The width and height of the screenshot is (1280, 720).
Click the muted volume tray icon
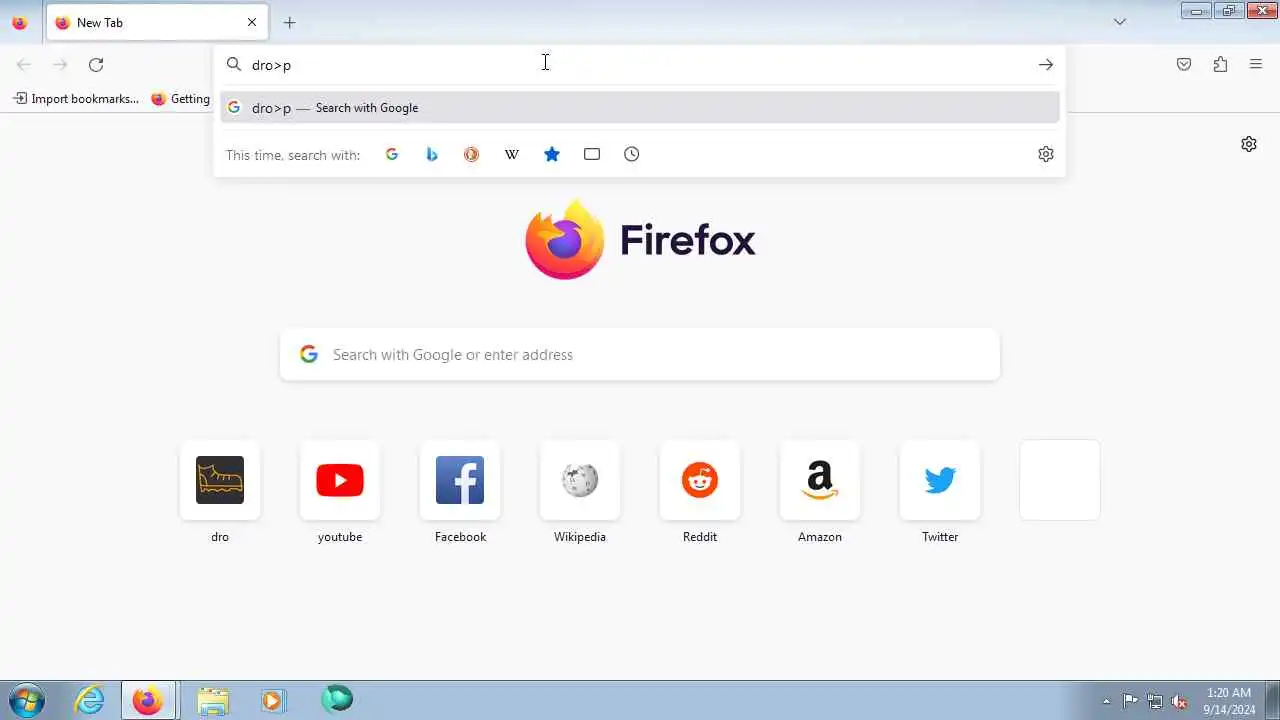(x=1180, y=701)
